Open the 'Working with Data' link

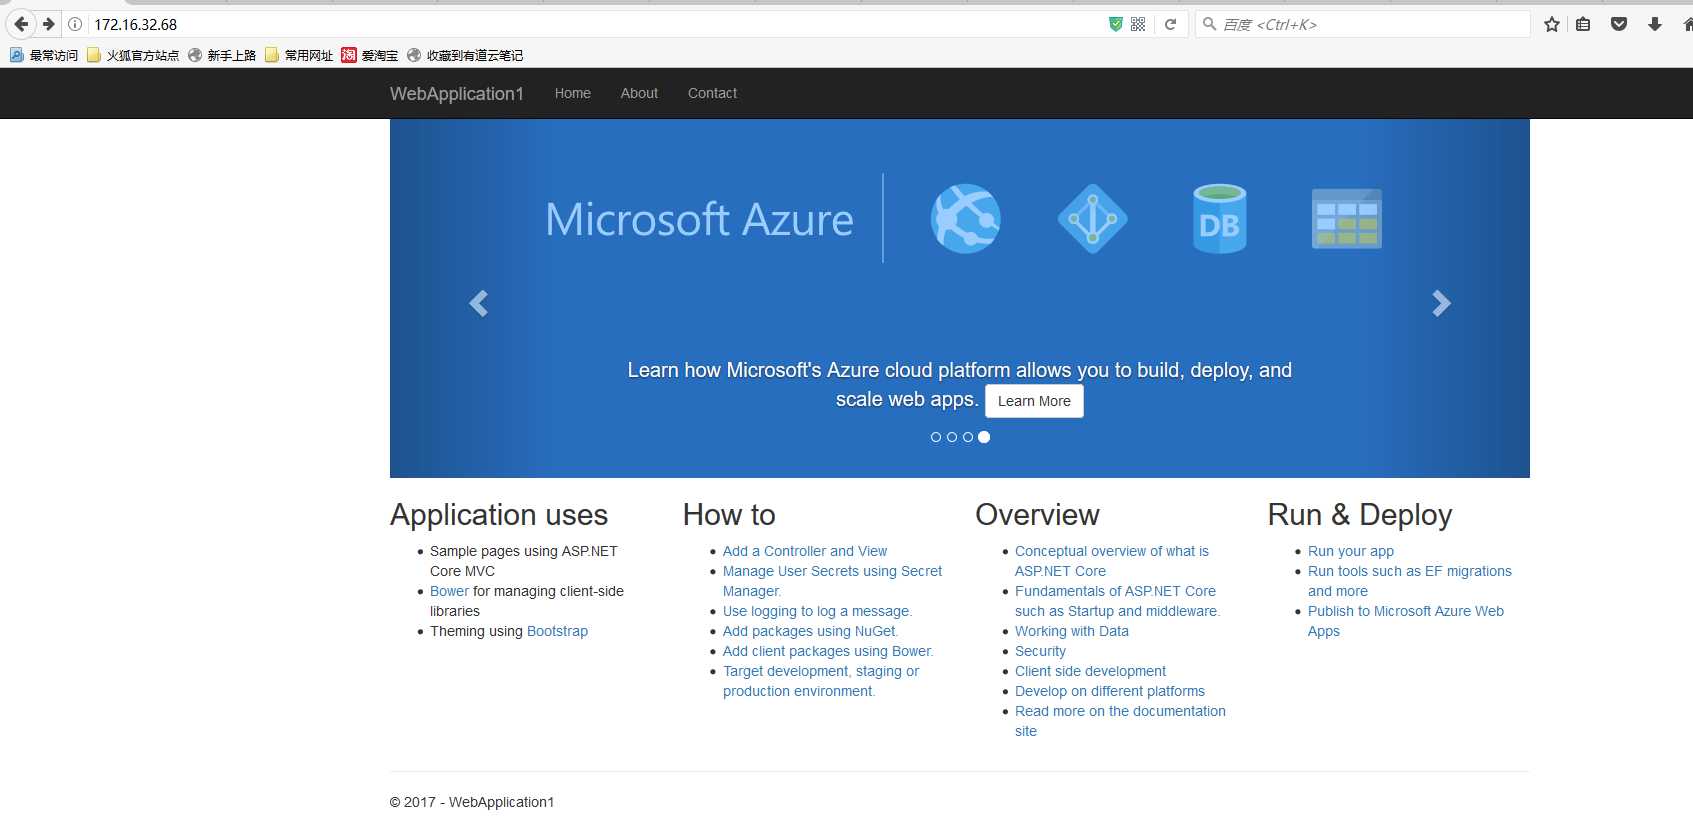coord(1072,631)
